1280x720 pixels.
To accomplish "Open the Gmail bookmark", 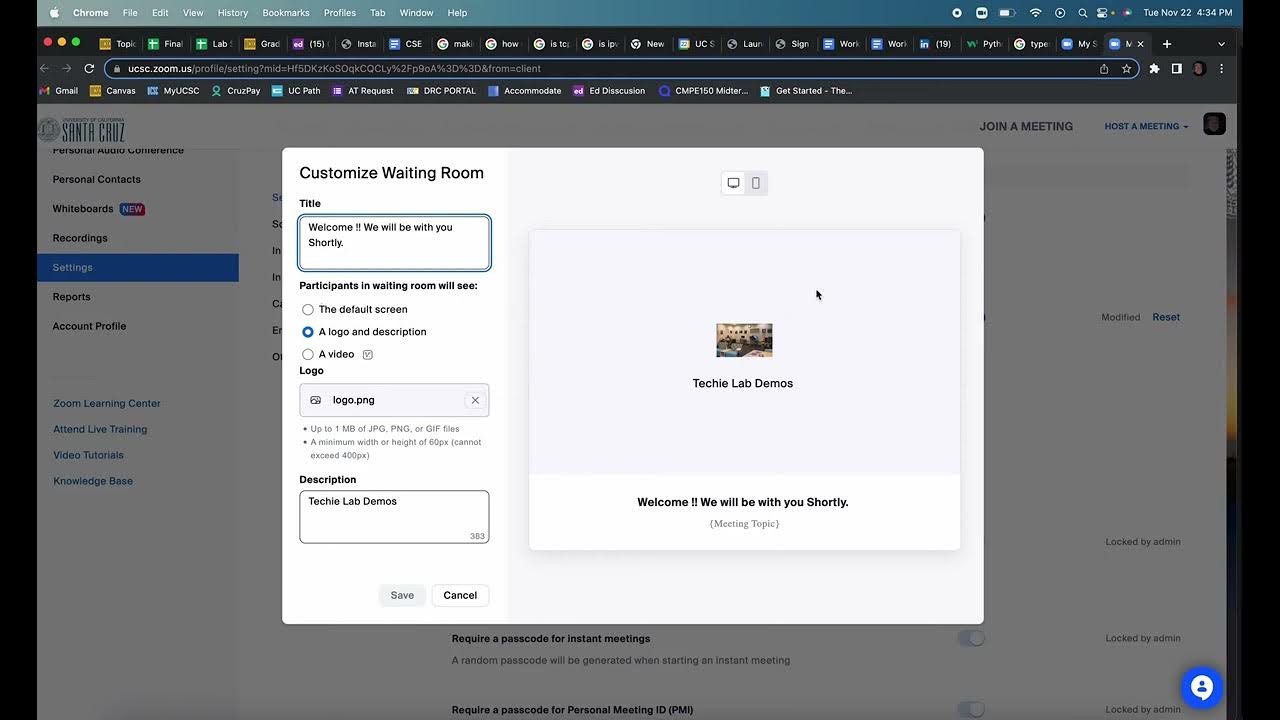I will pos(58,91).
